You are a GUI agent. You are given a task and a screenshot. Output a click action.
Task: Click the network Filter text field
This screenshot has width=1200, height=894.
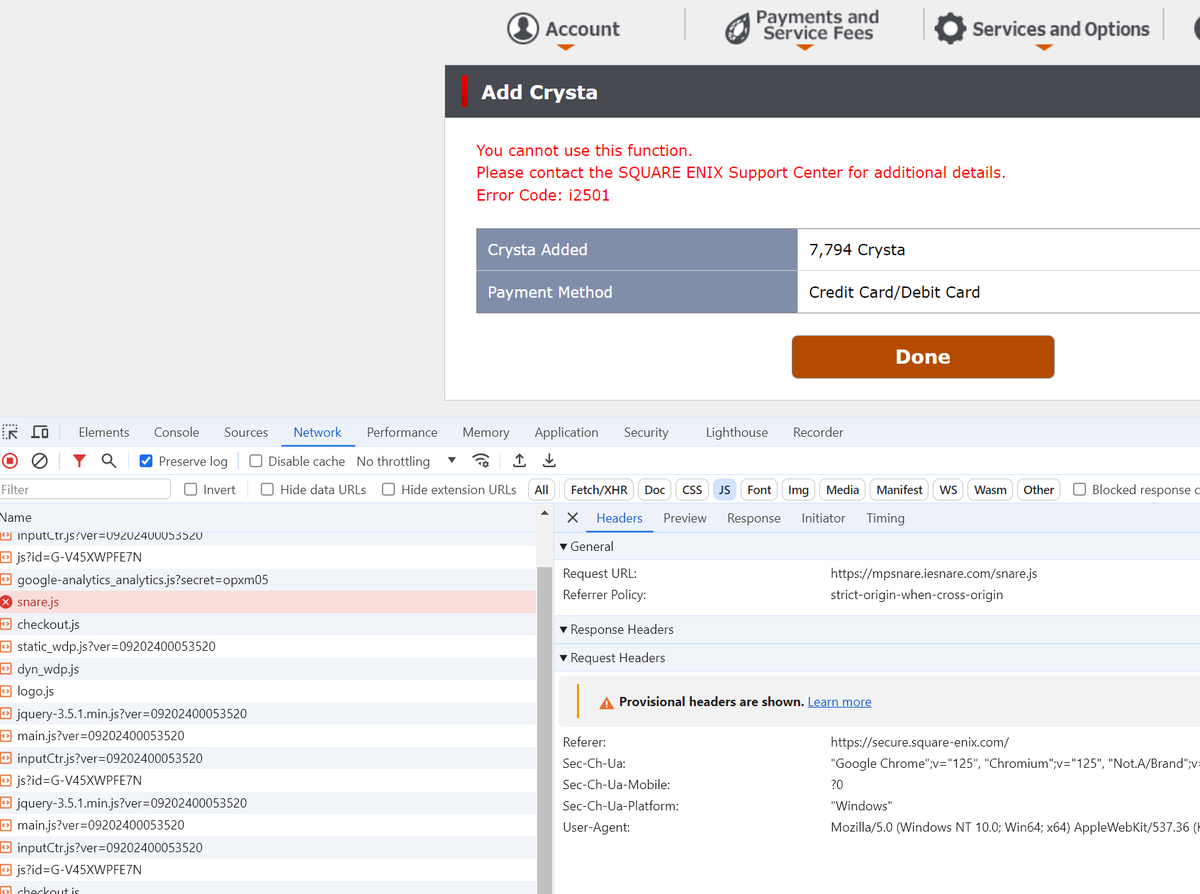pos(85,490)
